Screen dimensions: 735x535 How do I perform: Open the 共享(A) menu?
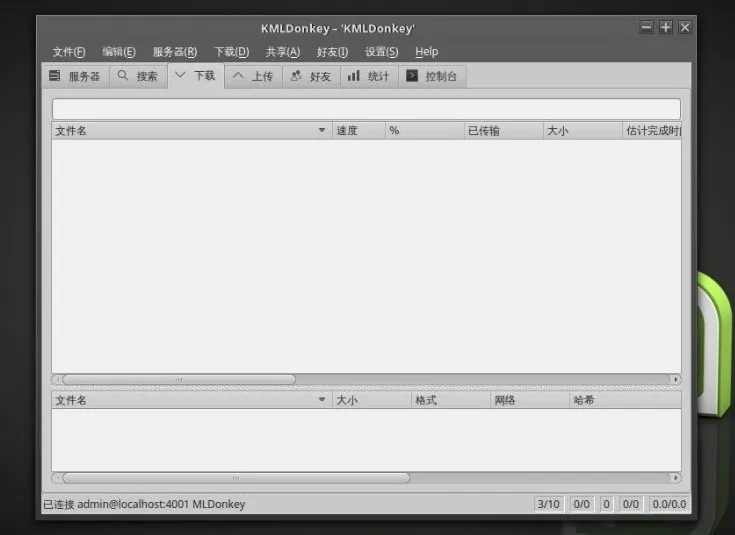283,52
